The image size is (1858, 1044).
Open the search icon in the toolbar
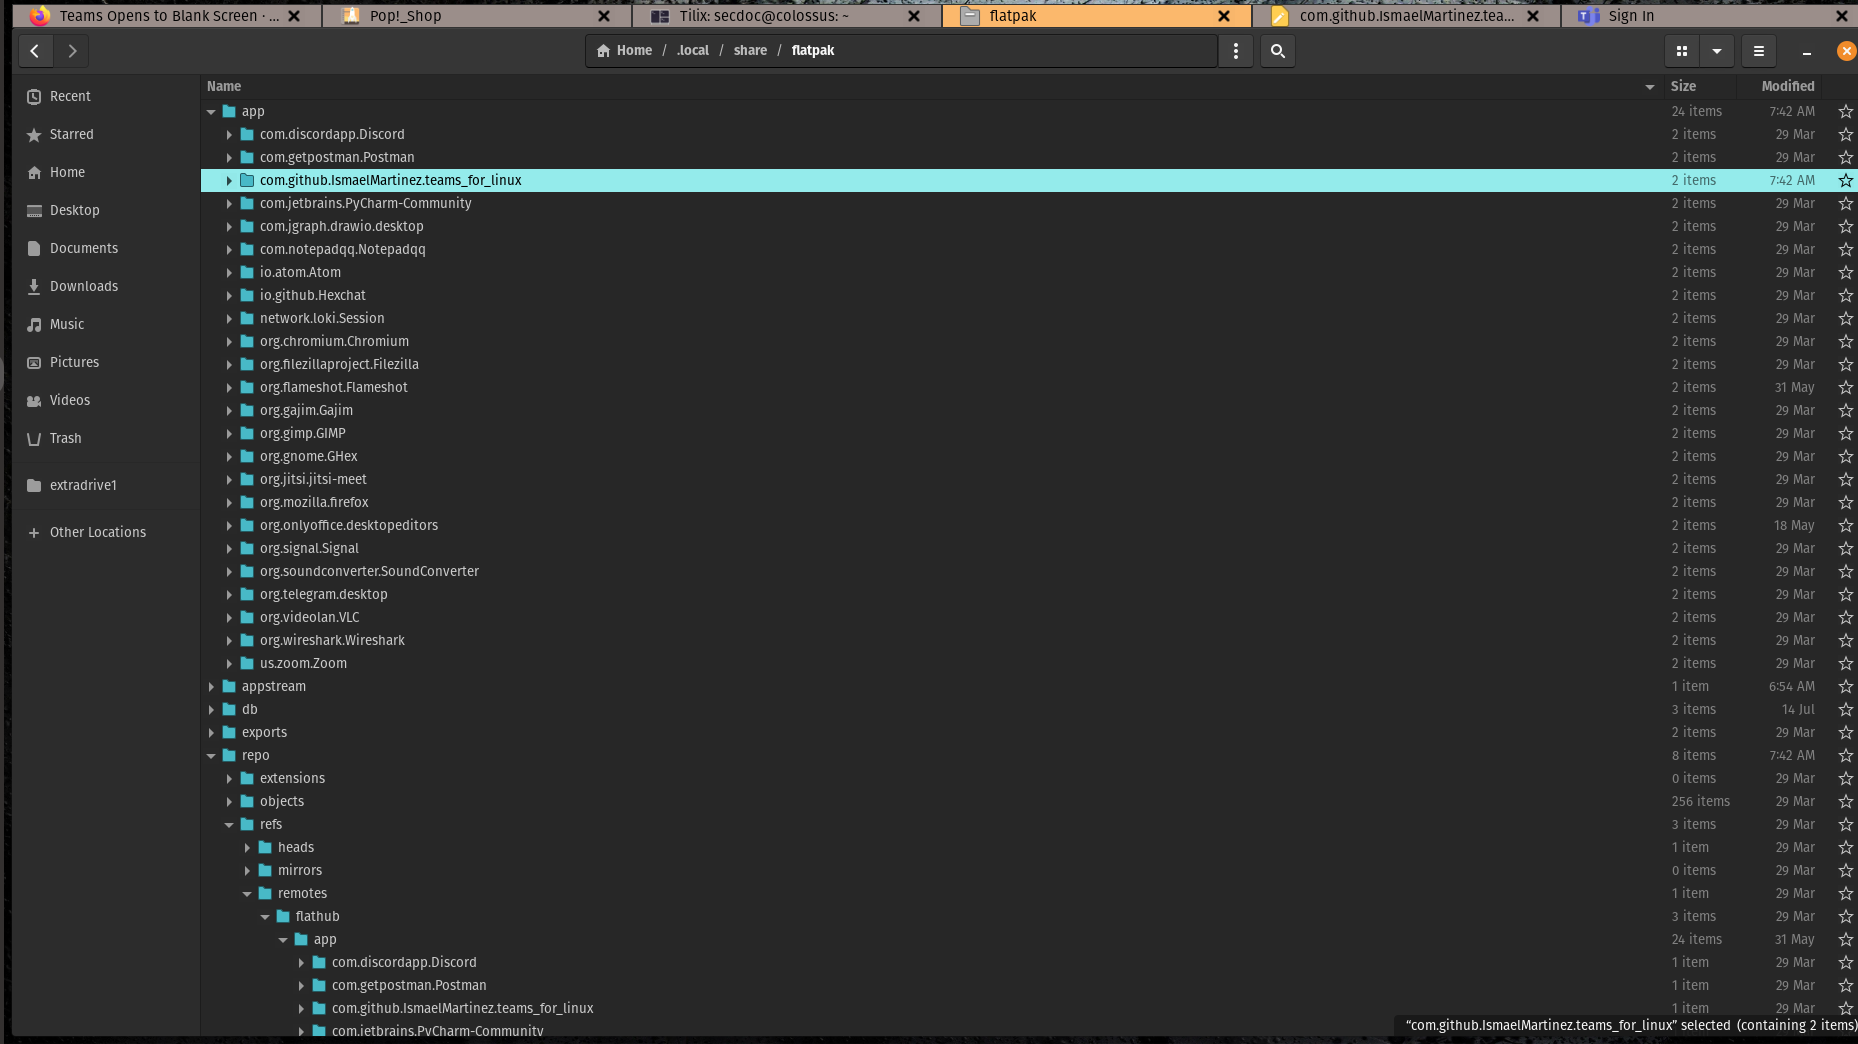point(1277,51)
